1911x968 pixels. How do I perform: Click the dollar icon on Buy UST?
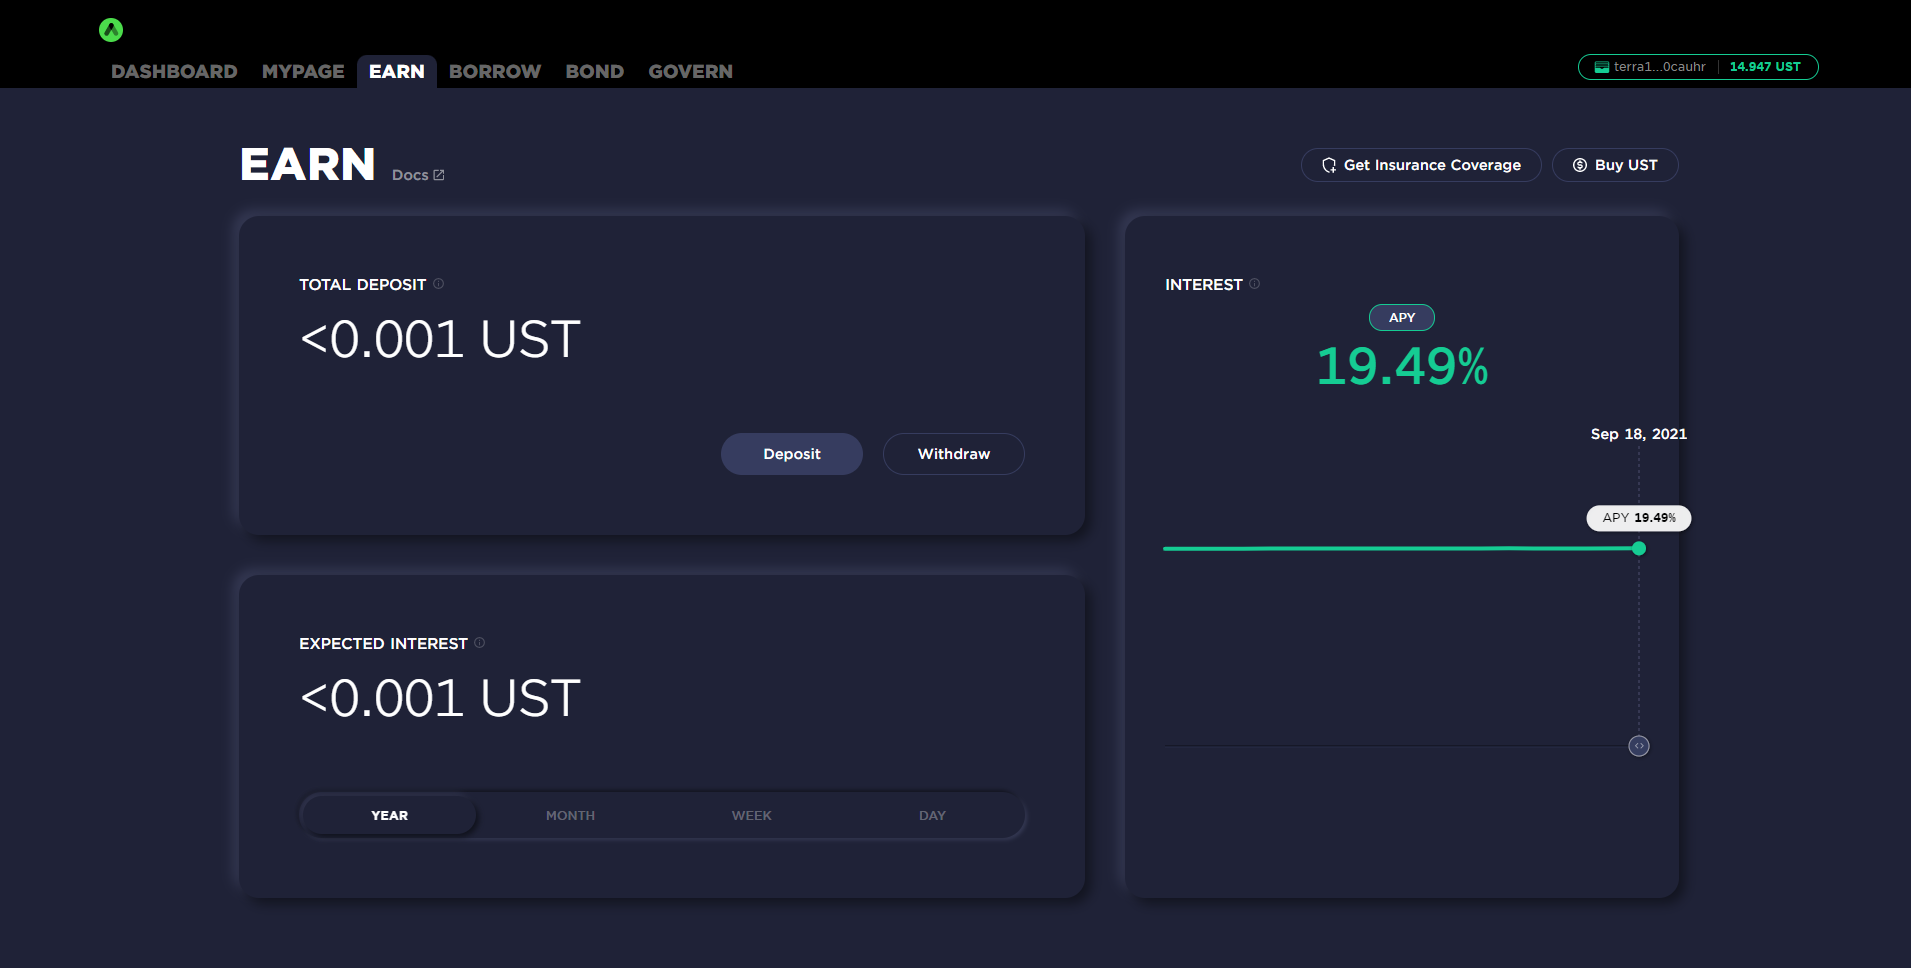click(1579, 165)
